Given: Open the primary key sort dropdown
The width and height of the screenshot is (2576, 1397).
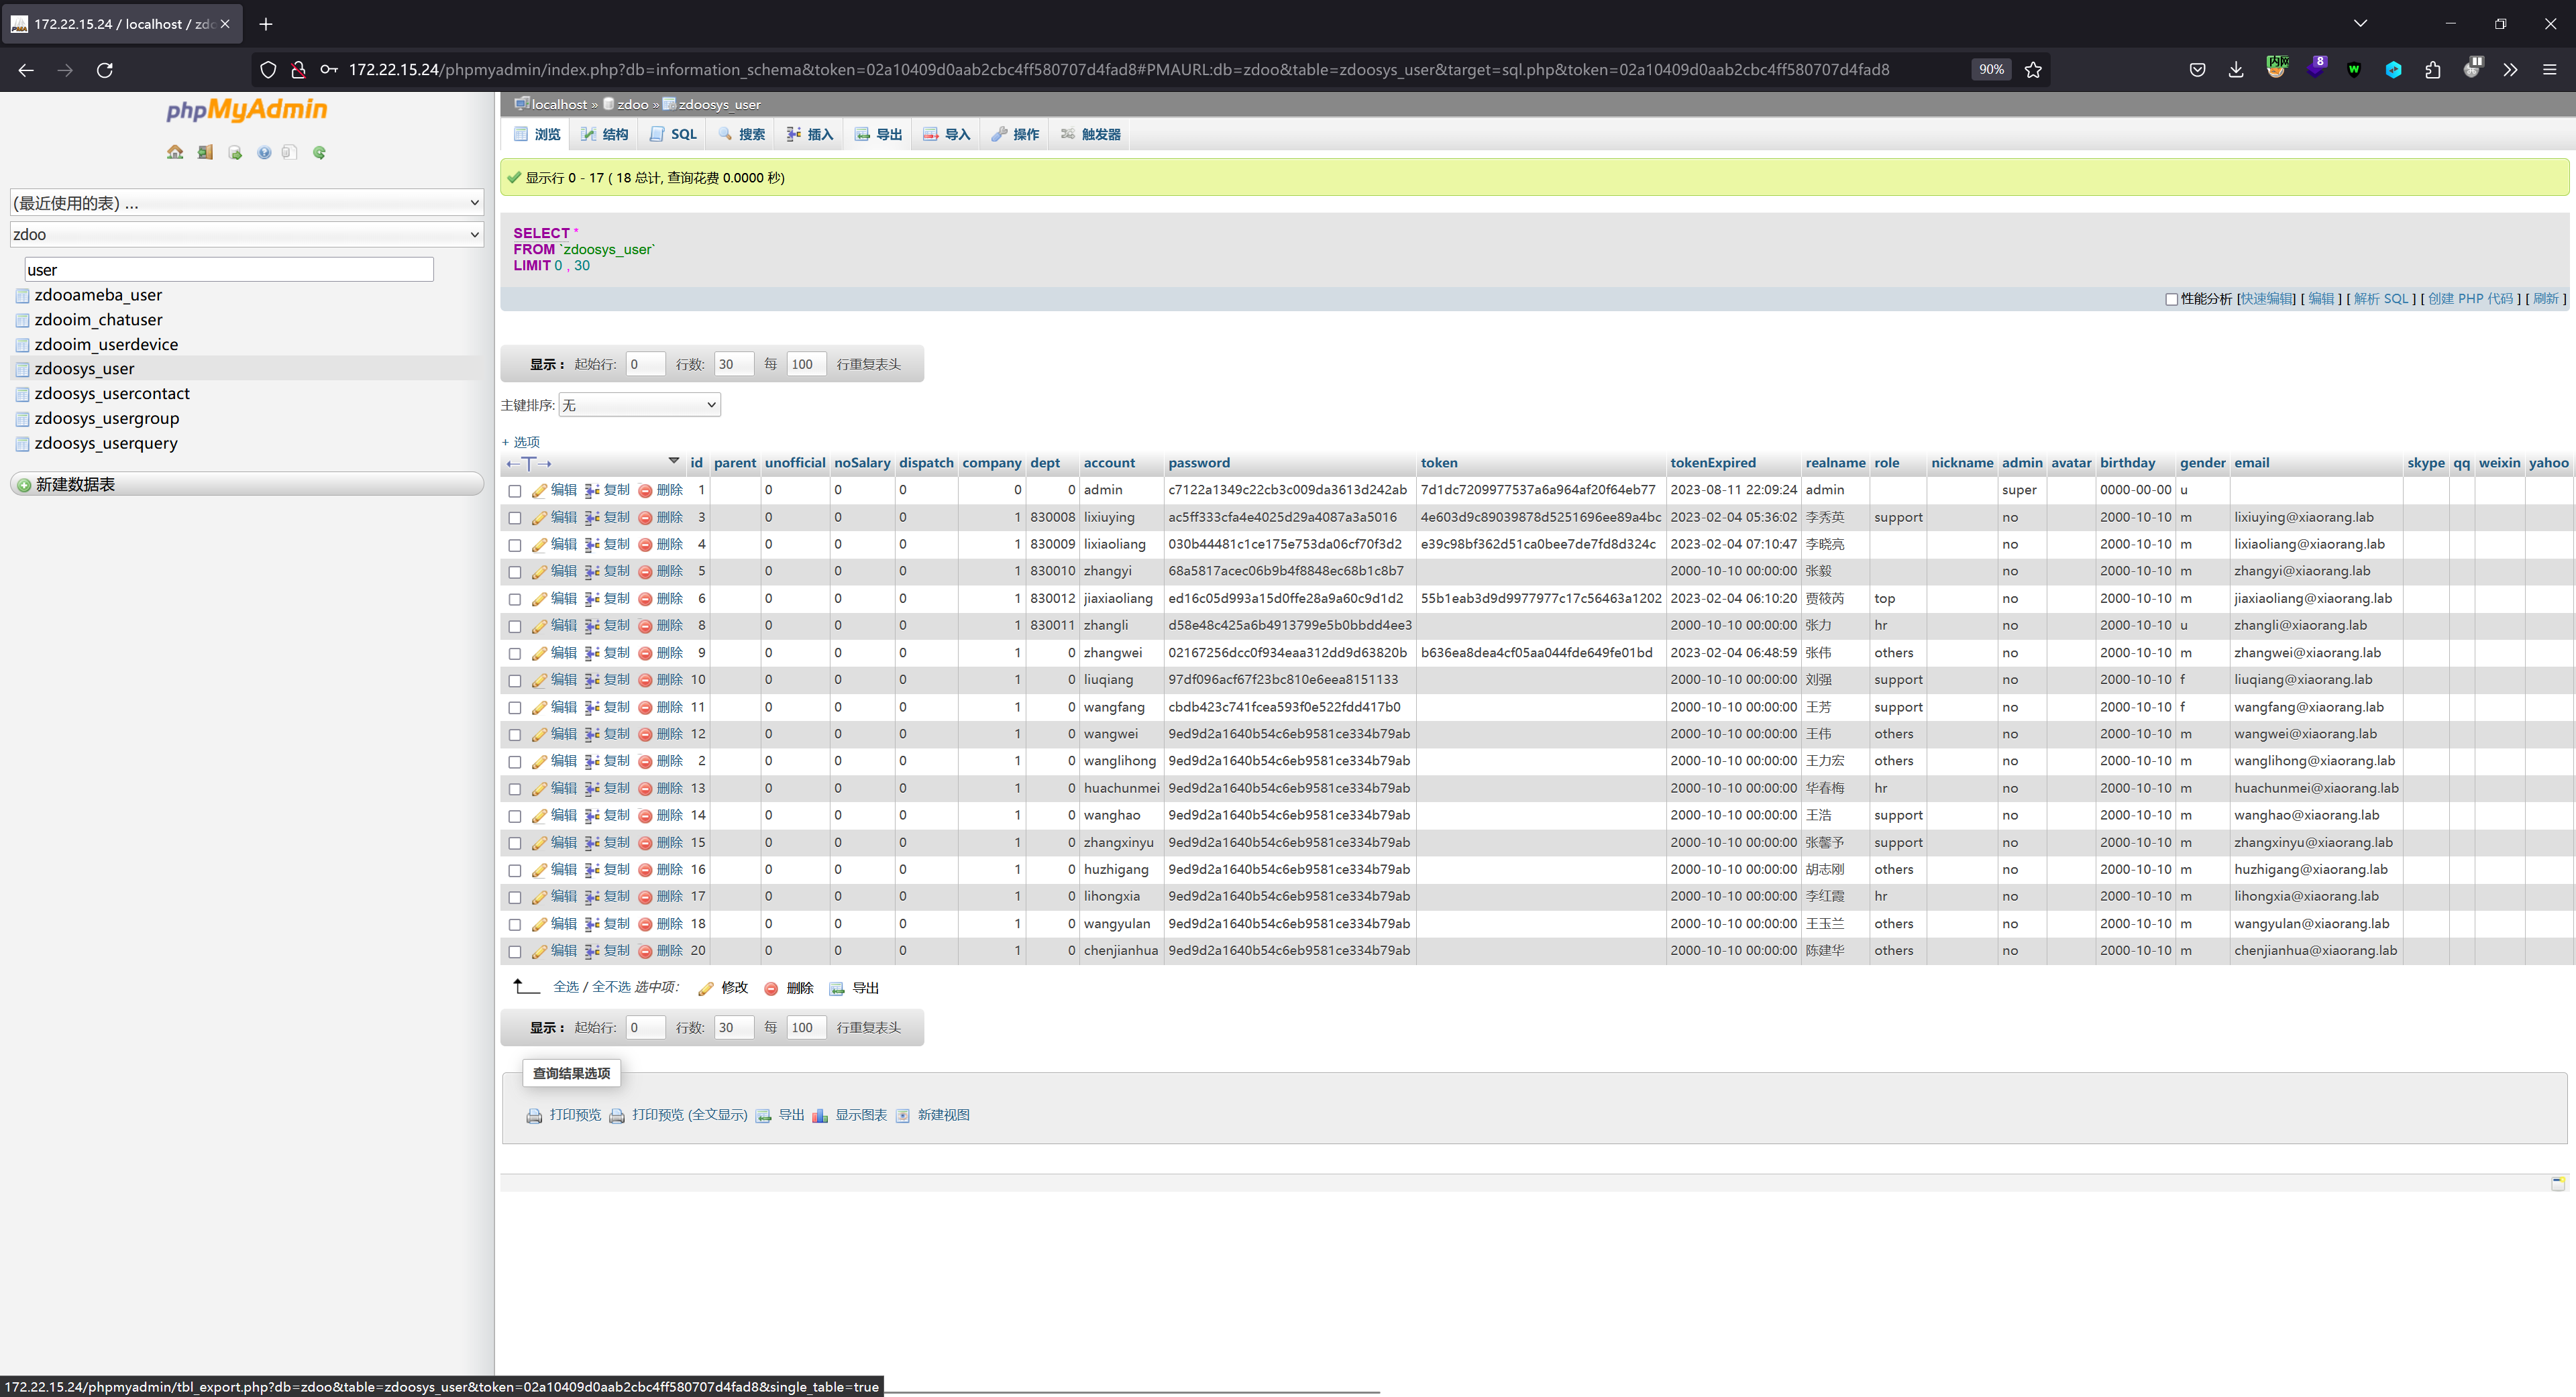Looking at the screenshot, I should (x=639, y=405).
